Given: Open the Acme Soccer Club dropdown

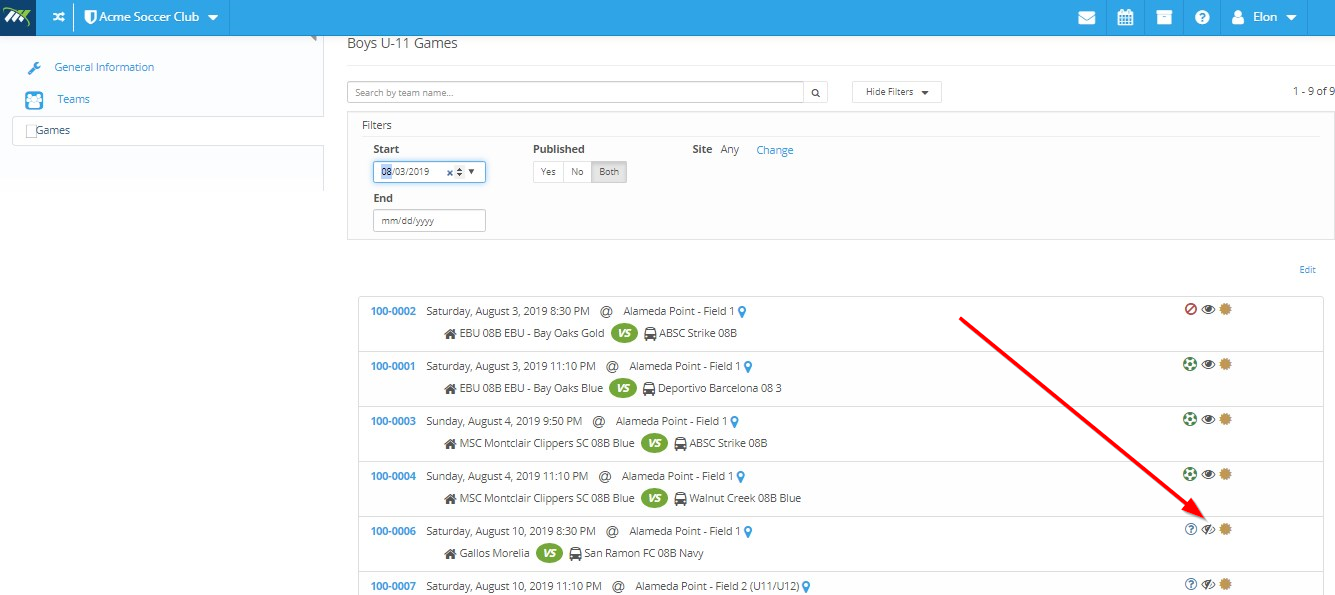Looking at the screenshot, I should 151,17.
